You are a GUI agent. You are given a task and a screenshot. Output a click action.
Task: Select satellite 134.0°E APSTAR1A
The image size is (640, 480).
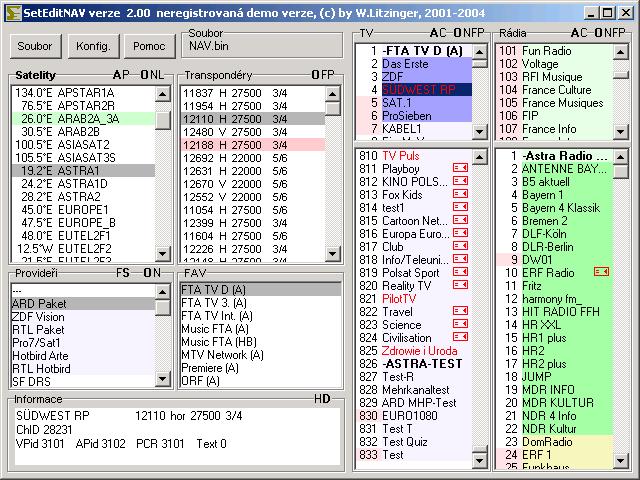pyautogui.click(x=84, y=93)
